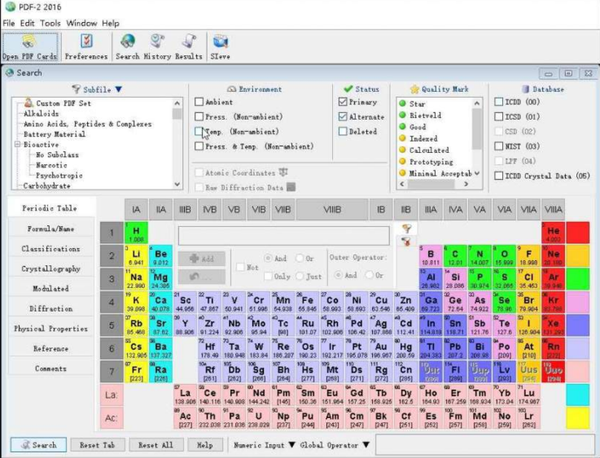Click the Search globe toolbar icon
600x458 pixels.
pyautogui.click(x=127, y=47)
